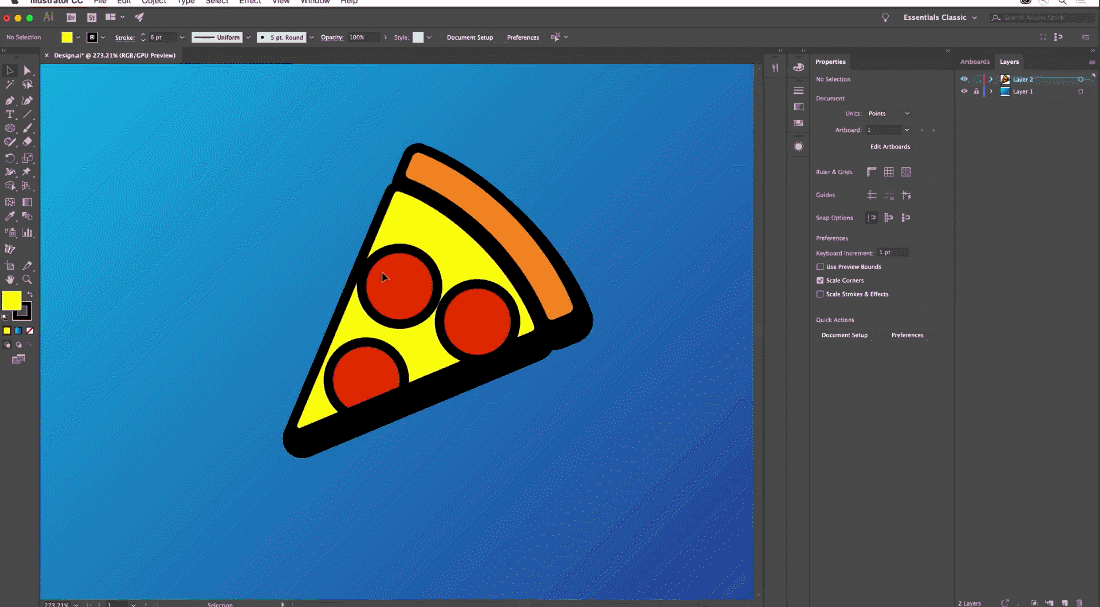This screenshot has width=1100, height=607.
Task: Open Document Setup under Quick Actions
Action: click(845, 335)
